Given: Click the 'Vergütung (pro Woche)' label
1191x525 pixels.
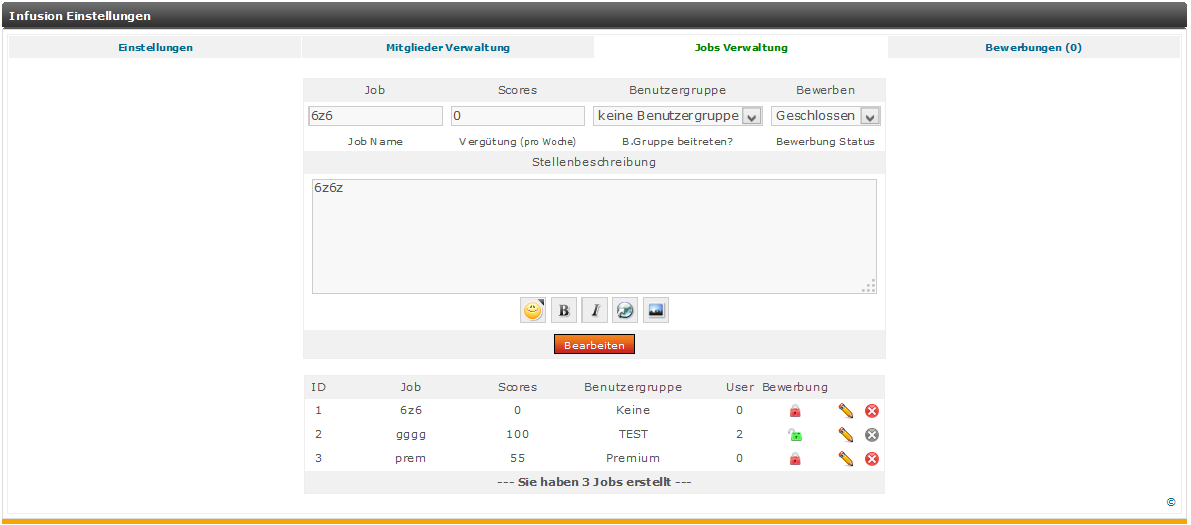Looking at the screenshot, I should pos(517,142).
